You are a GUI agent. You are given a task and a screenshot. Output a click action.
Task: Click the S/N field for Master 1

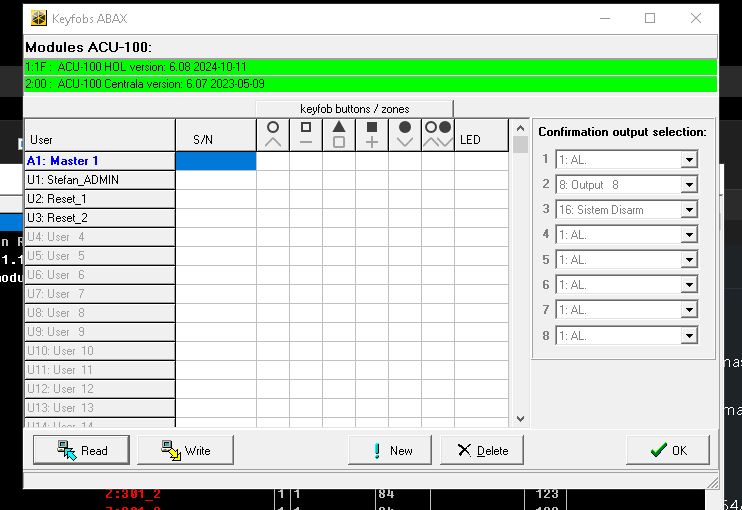click(216, 160)
